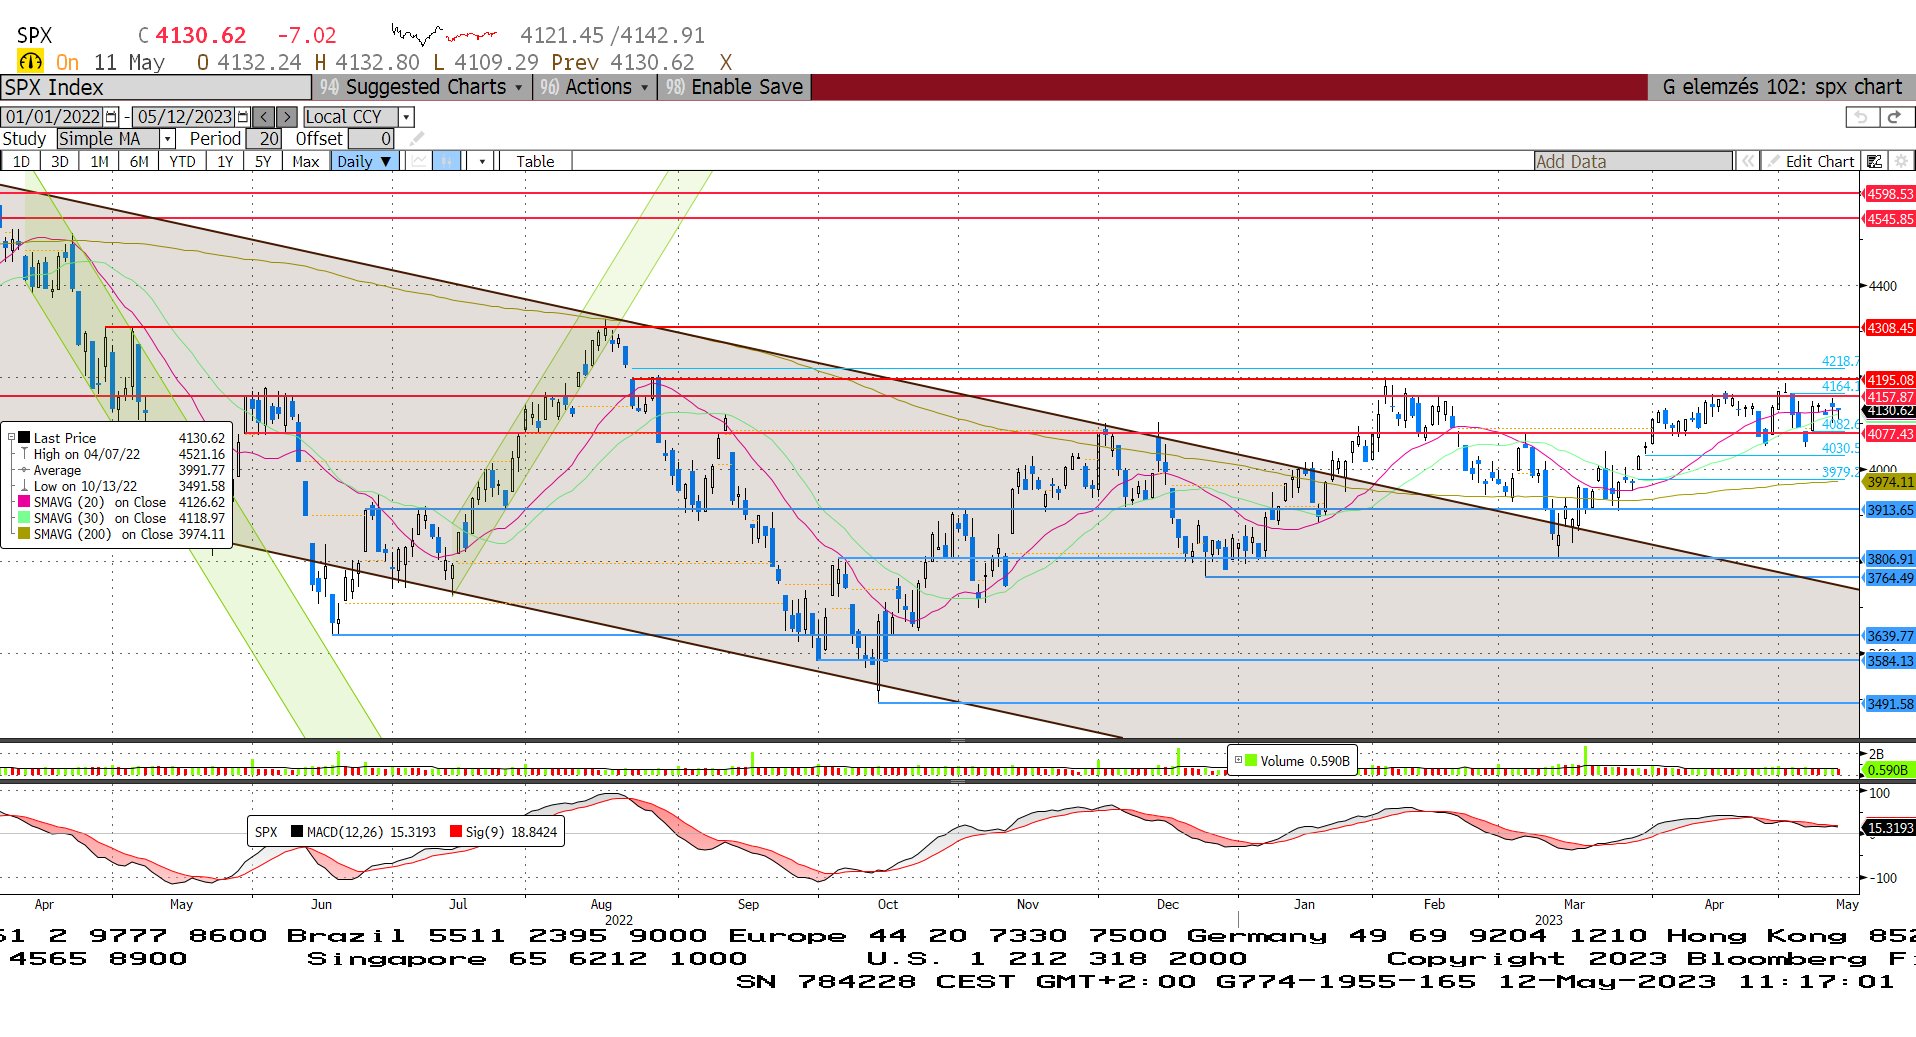
Task: Click the 3806.91 blue price label
Action: click(1889, 559)
